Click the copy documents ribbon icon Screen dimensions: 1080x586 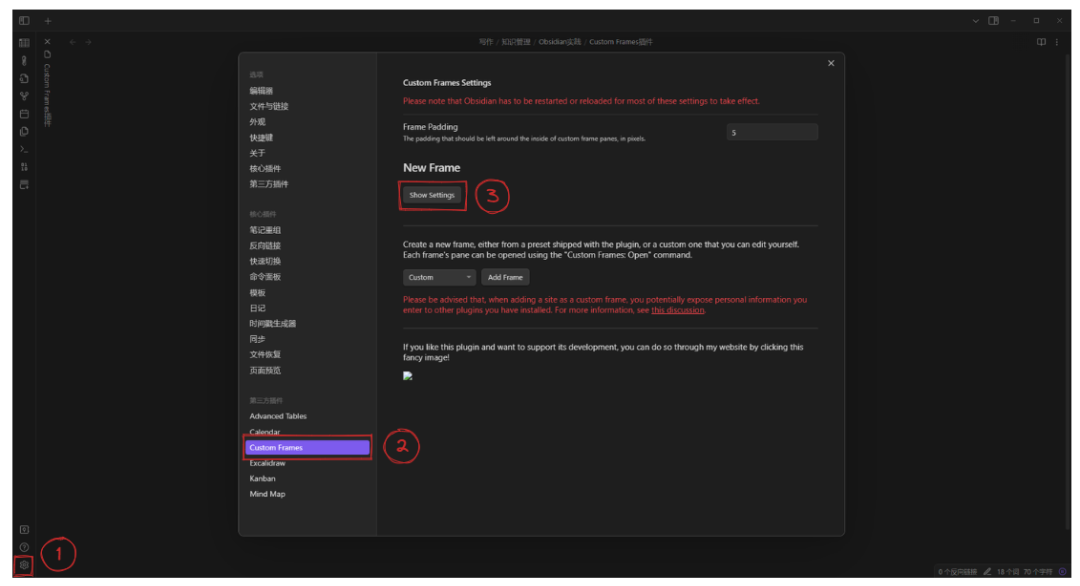[x=24, y=132]
